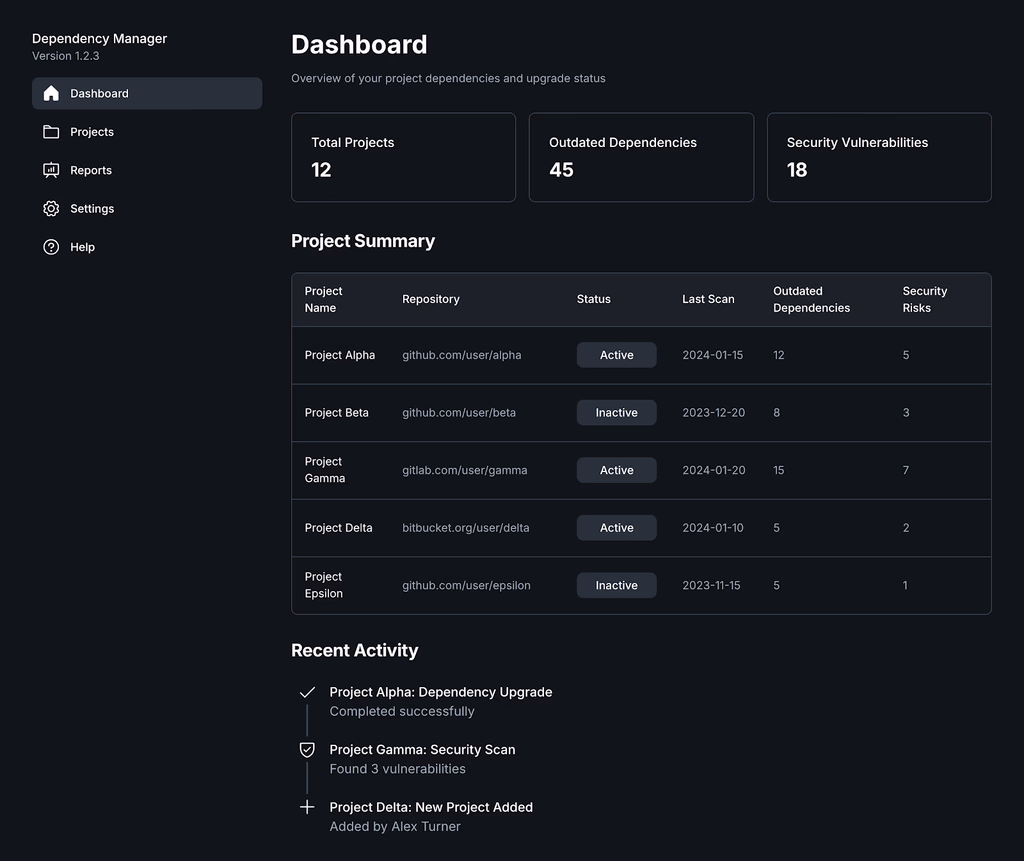Click the Inactive badge for Project Epsilon
This screenshot has width=1024, height=861.
[x=616, y=585]
